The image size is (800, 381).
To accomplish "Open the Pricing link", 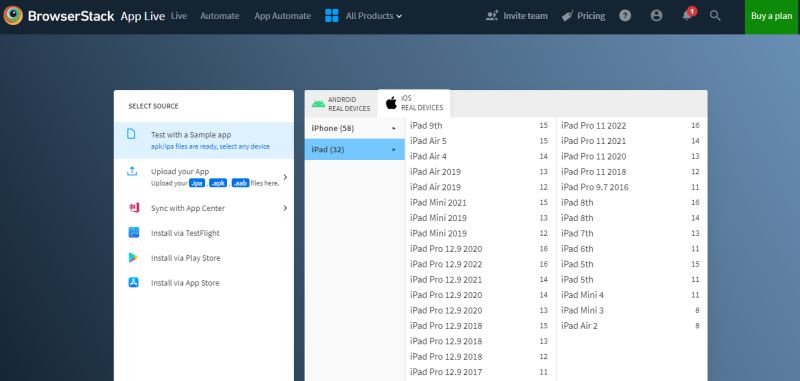I will click(x=591, y=16).
